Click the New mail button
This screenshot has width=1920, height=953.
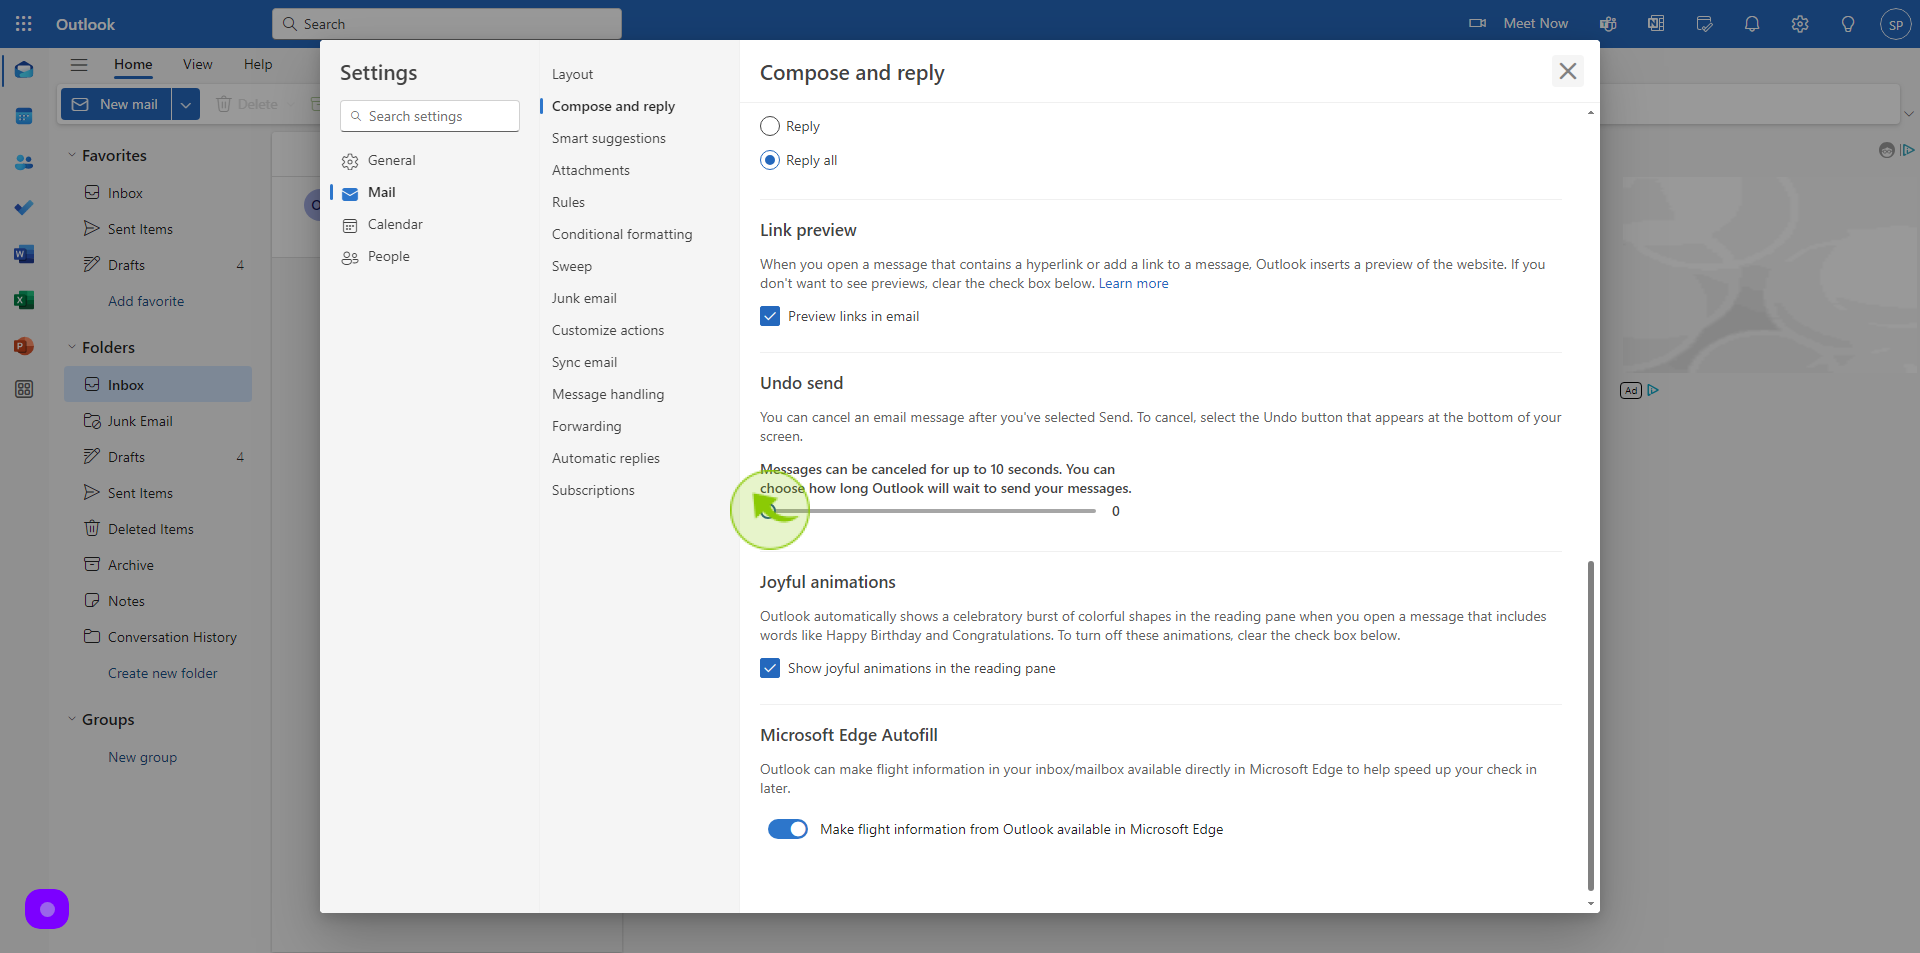click(x=116, y=104)
